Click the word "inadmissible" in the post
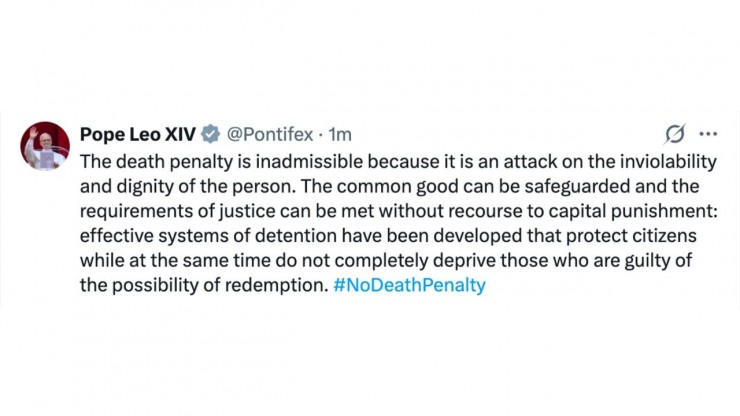This screenshot has height=416, width=740. click(x=309, y=162)
